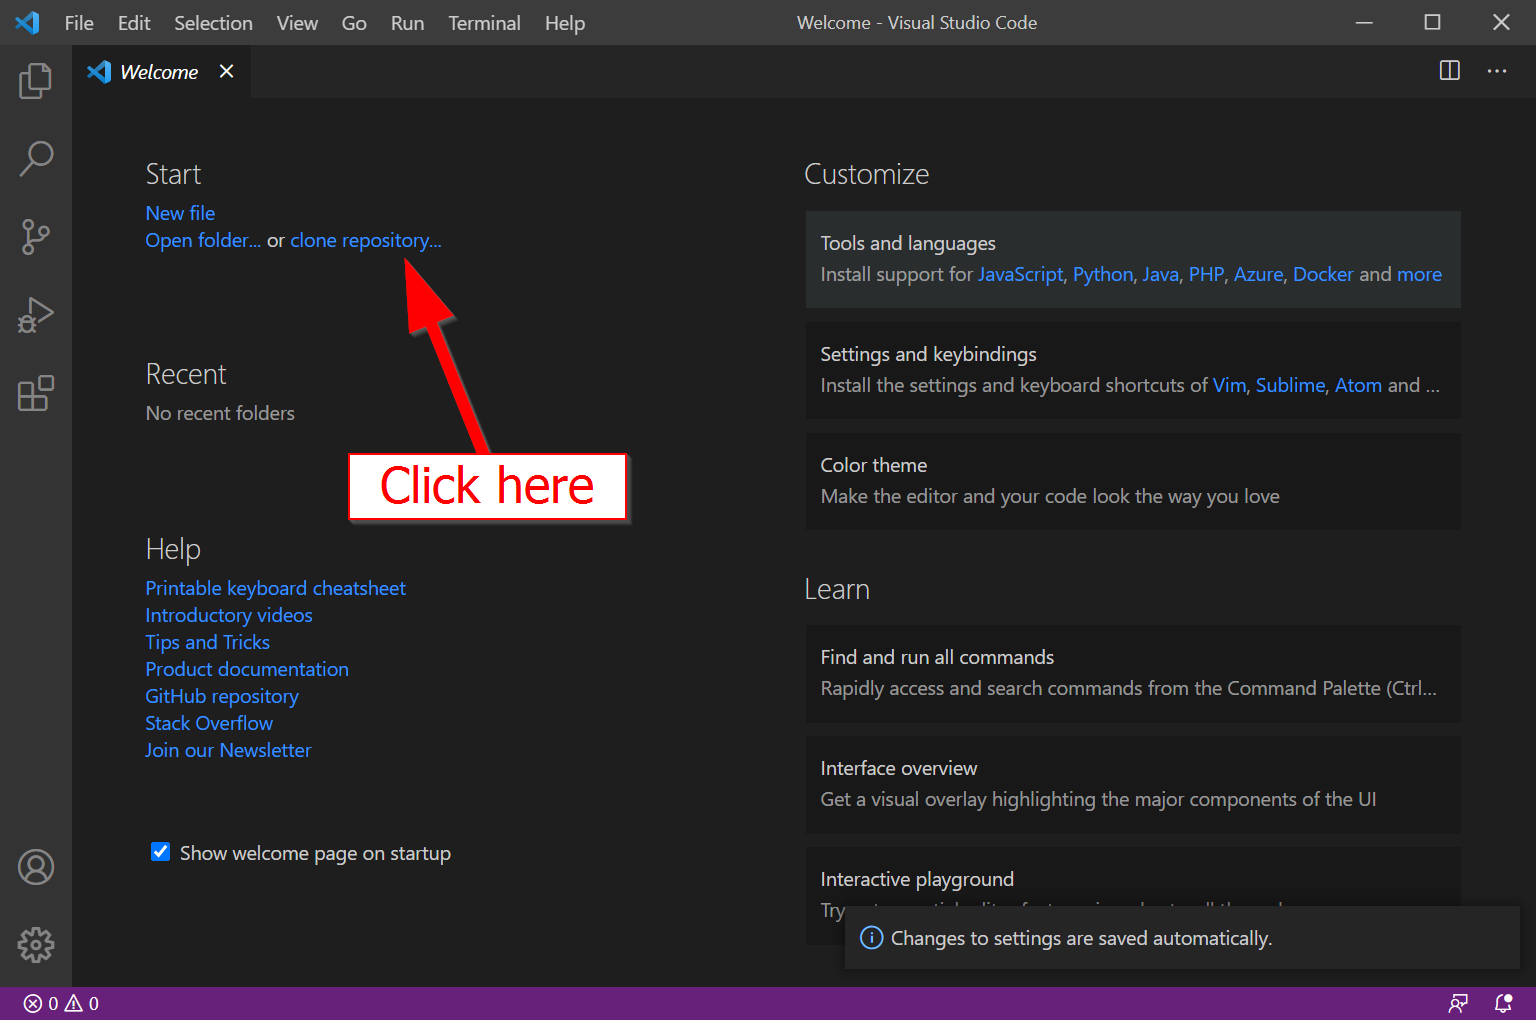Click the feedback icon in status bar
The height and width of the screenshot is (1020, 1536).
point(1459,1003)
